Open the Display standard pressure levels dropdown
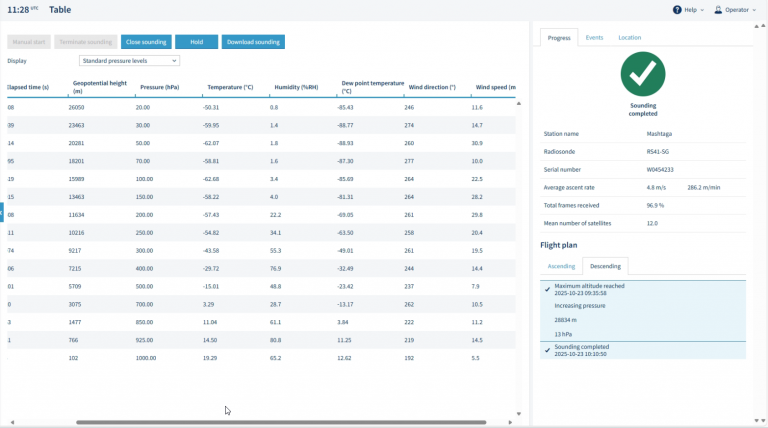 click(x=129, y=61)
